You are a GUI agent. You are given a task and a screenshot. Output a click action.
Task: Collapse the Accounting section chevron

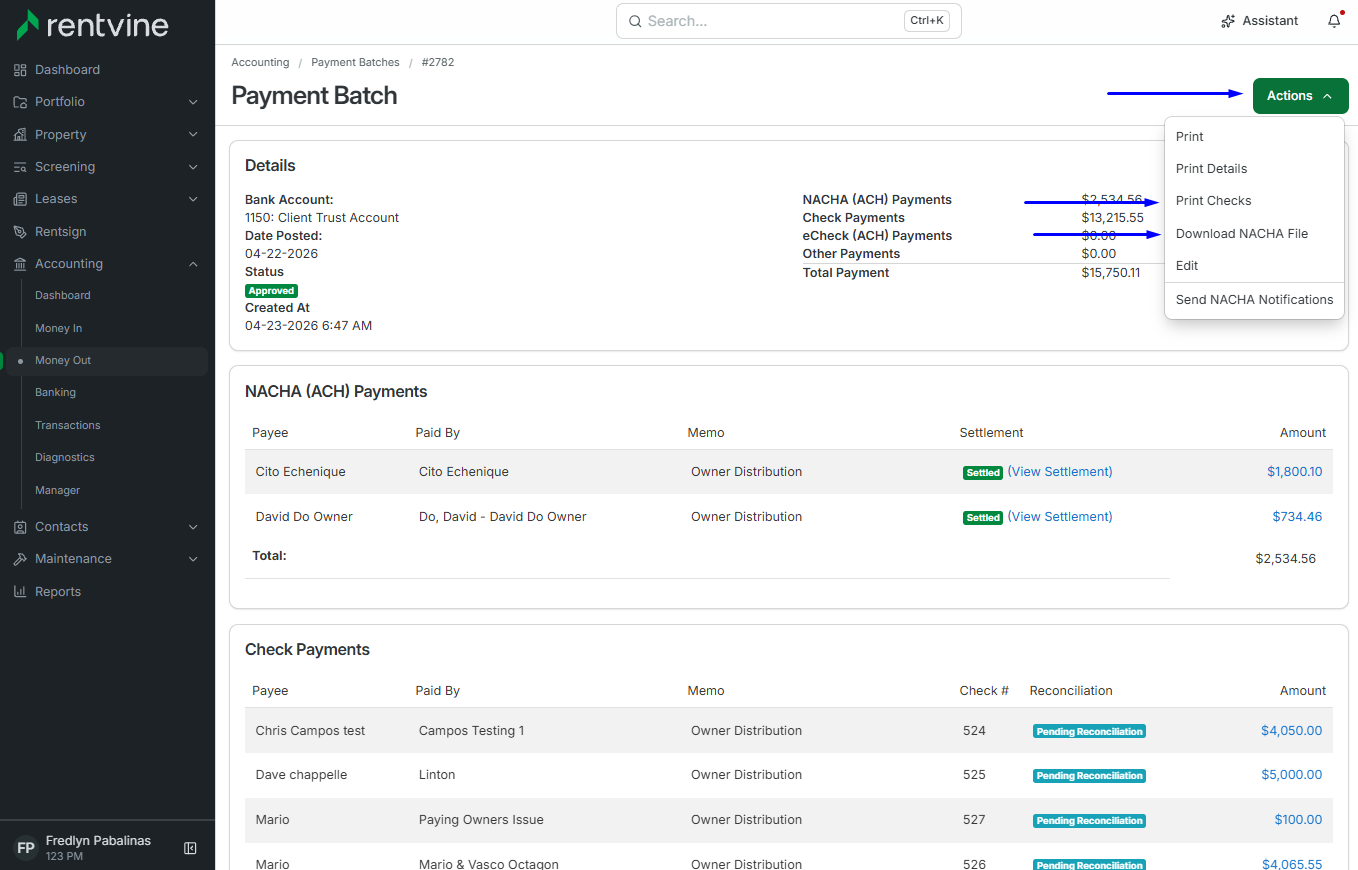click(193, 264)
